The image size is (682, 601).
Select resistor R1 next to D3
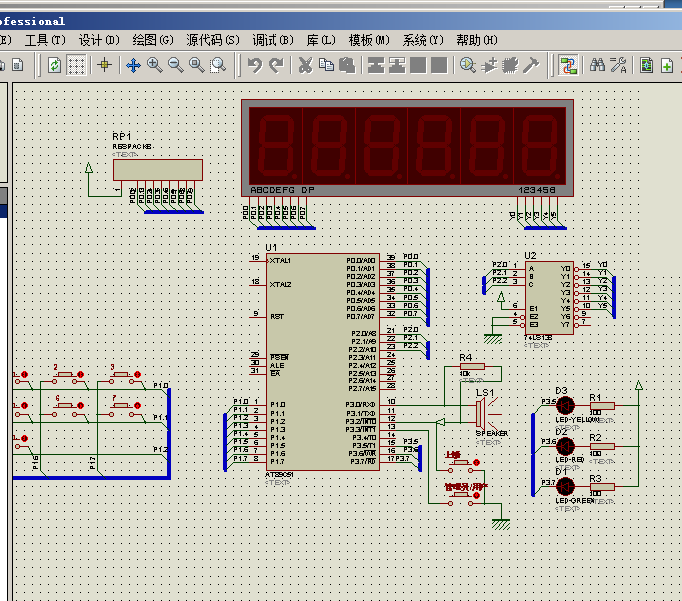click(x=602, y=406)
